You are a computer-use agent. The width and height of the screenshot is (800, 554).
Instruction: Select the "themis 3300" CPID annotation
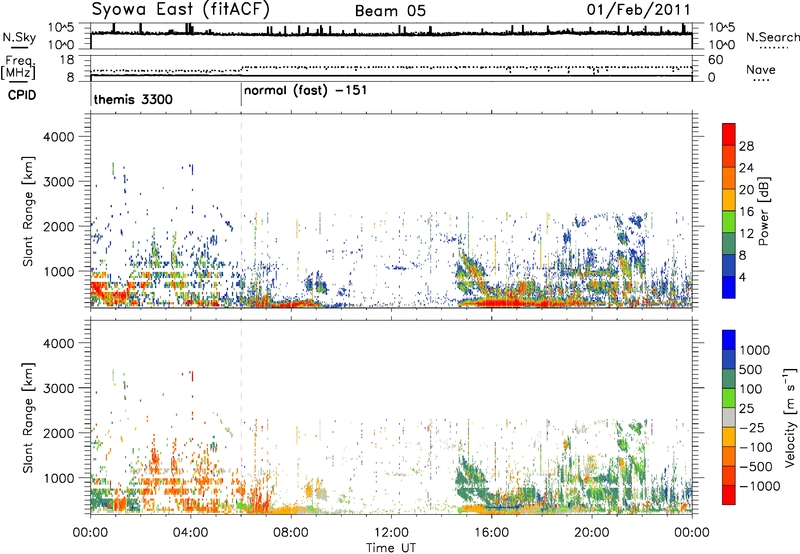click(133, 99)
